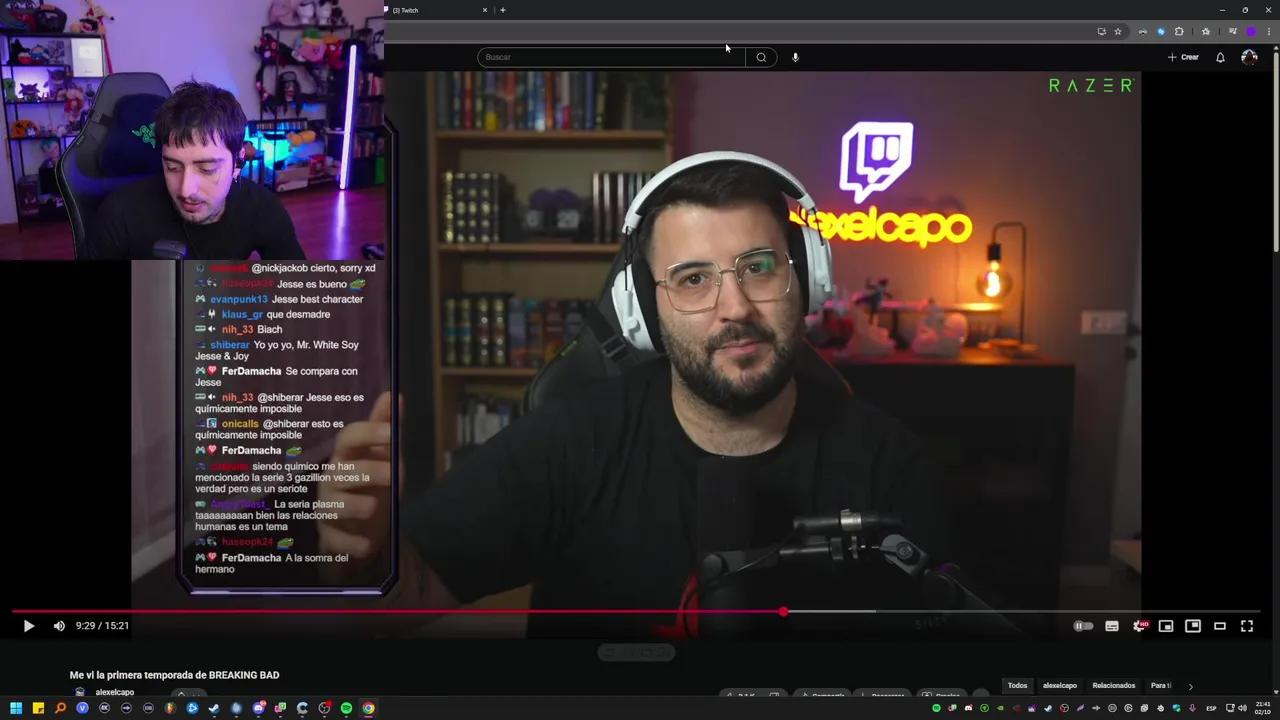
Task: Open the volume control in the system tray
Action: (x=1243, y=708)
